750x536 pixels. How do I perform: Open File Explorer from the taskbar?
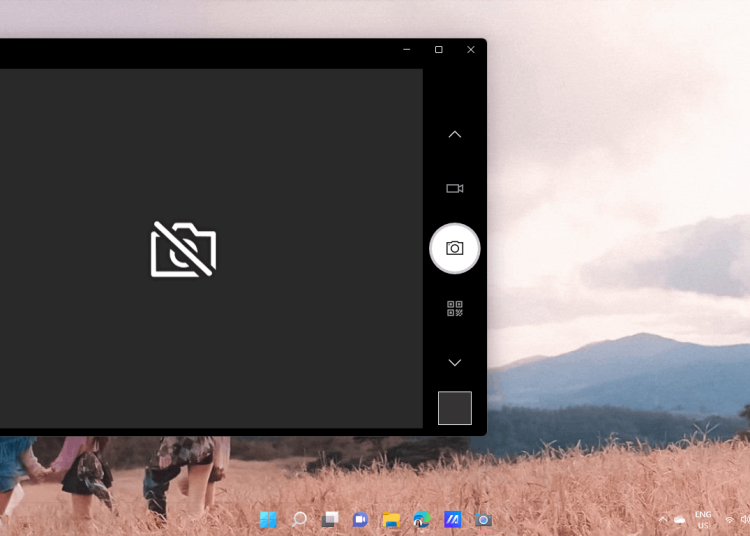[x=391, y=519]
